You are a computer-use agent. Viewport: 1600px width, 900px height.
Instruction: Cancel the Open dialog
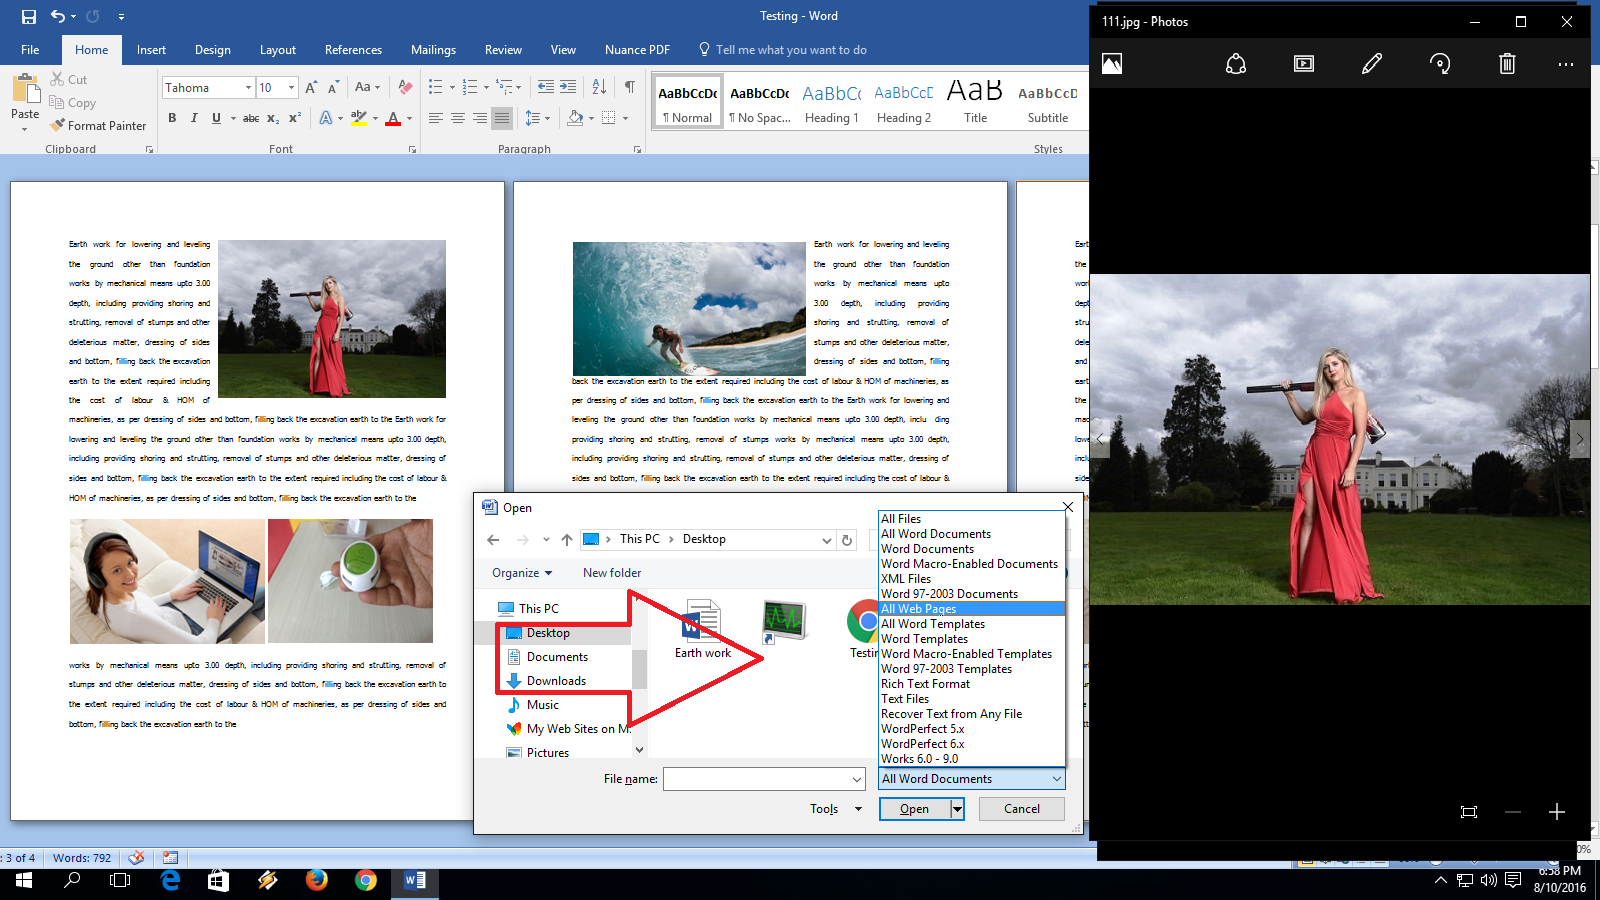tap(1021, 808)
